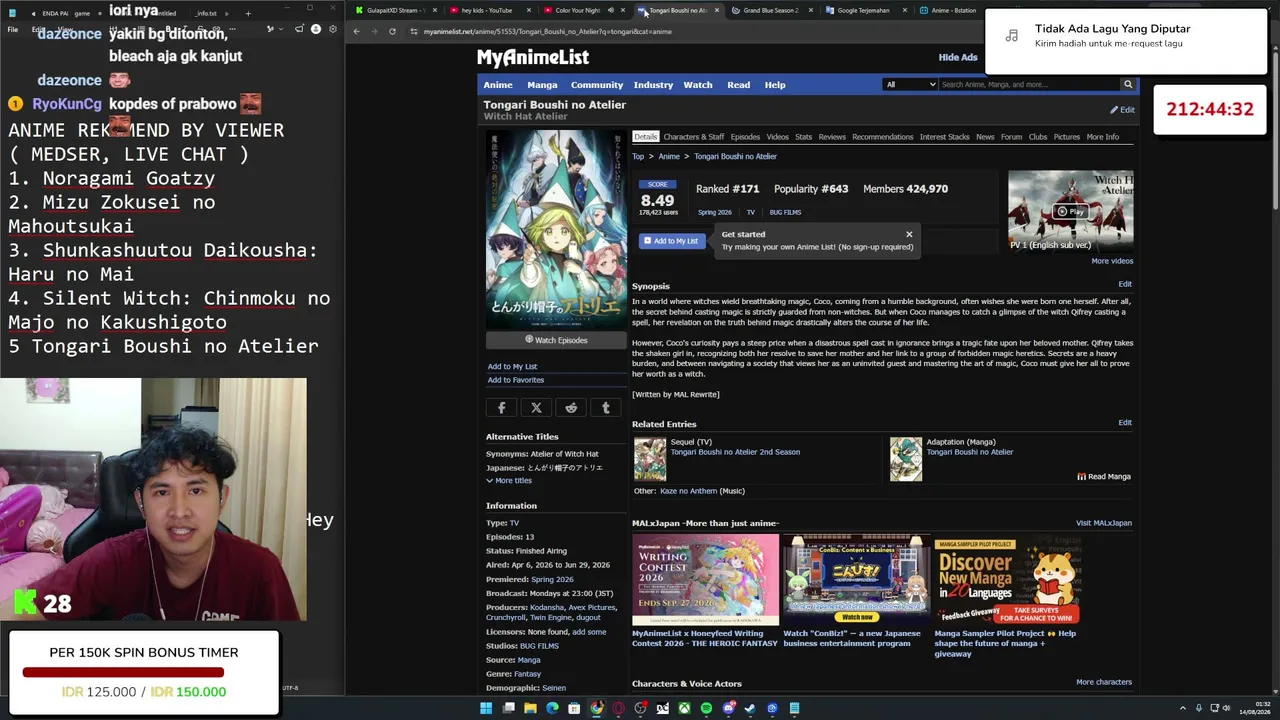Open Notepad settings gear icon
Screen dimensions: 1280x720
click(333, 29)
